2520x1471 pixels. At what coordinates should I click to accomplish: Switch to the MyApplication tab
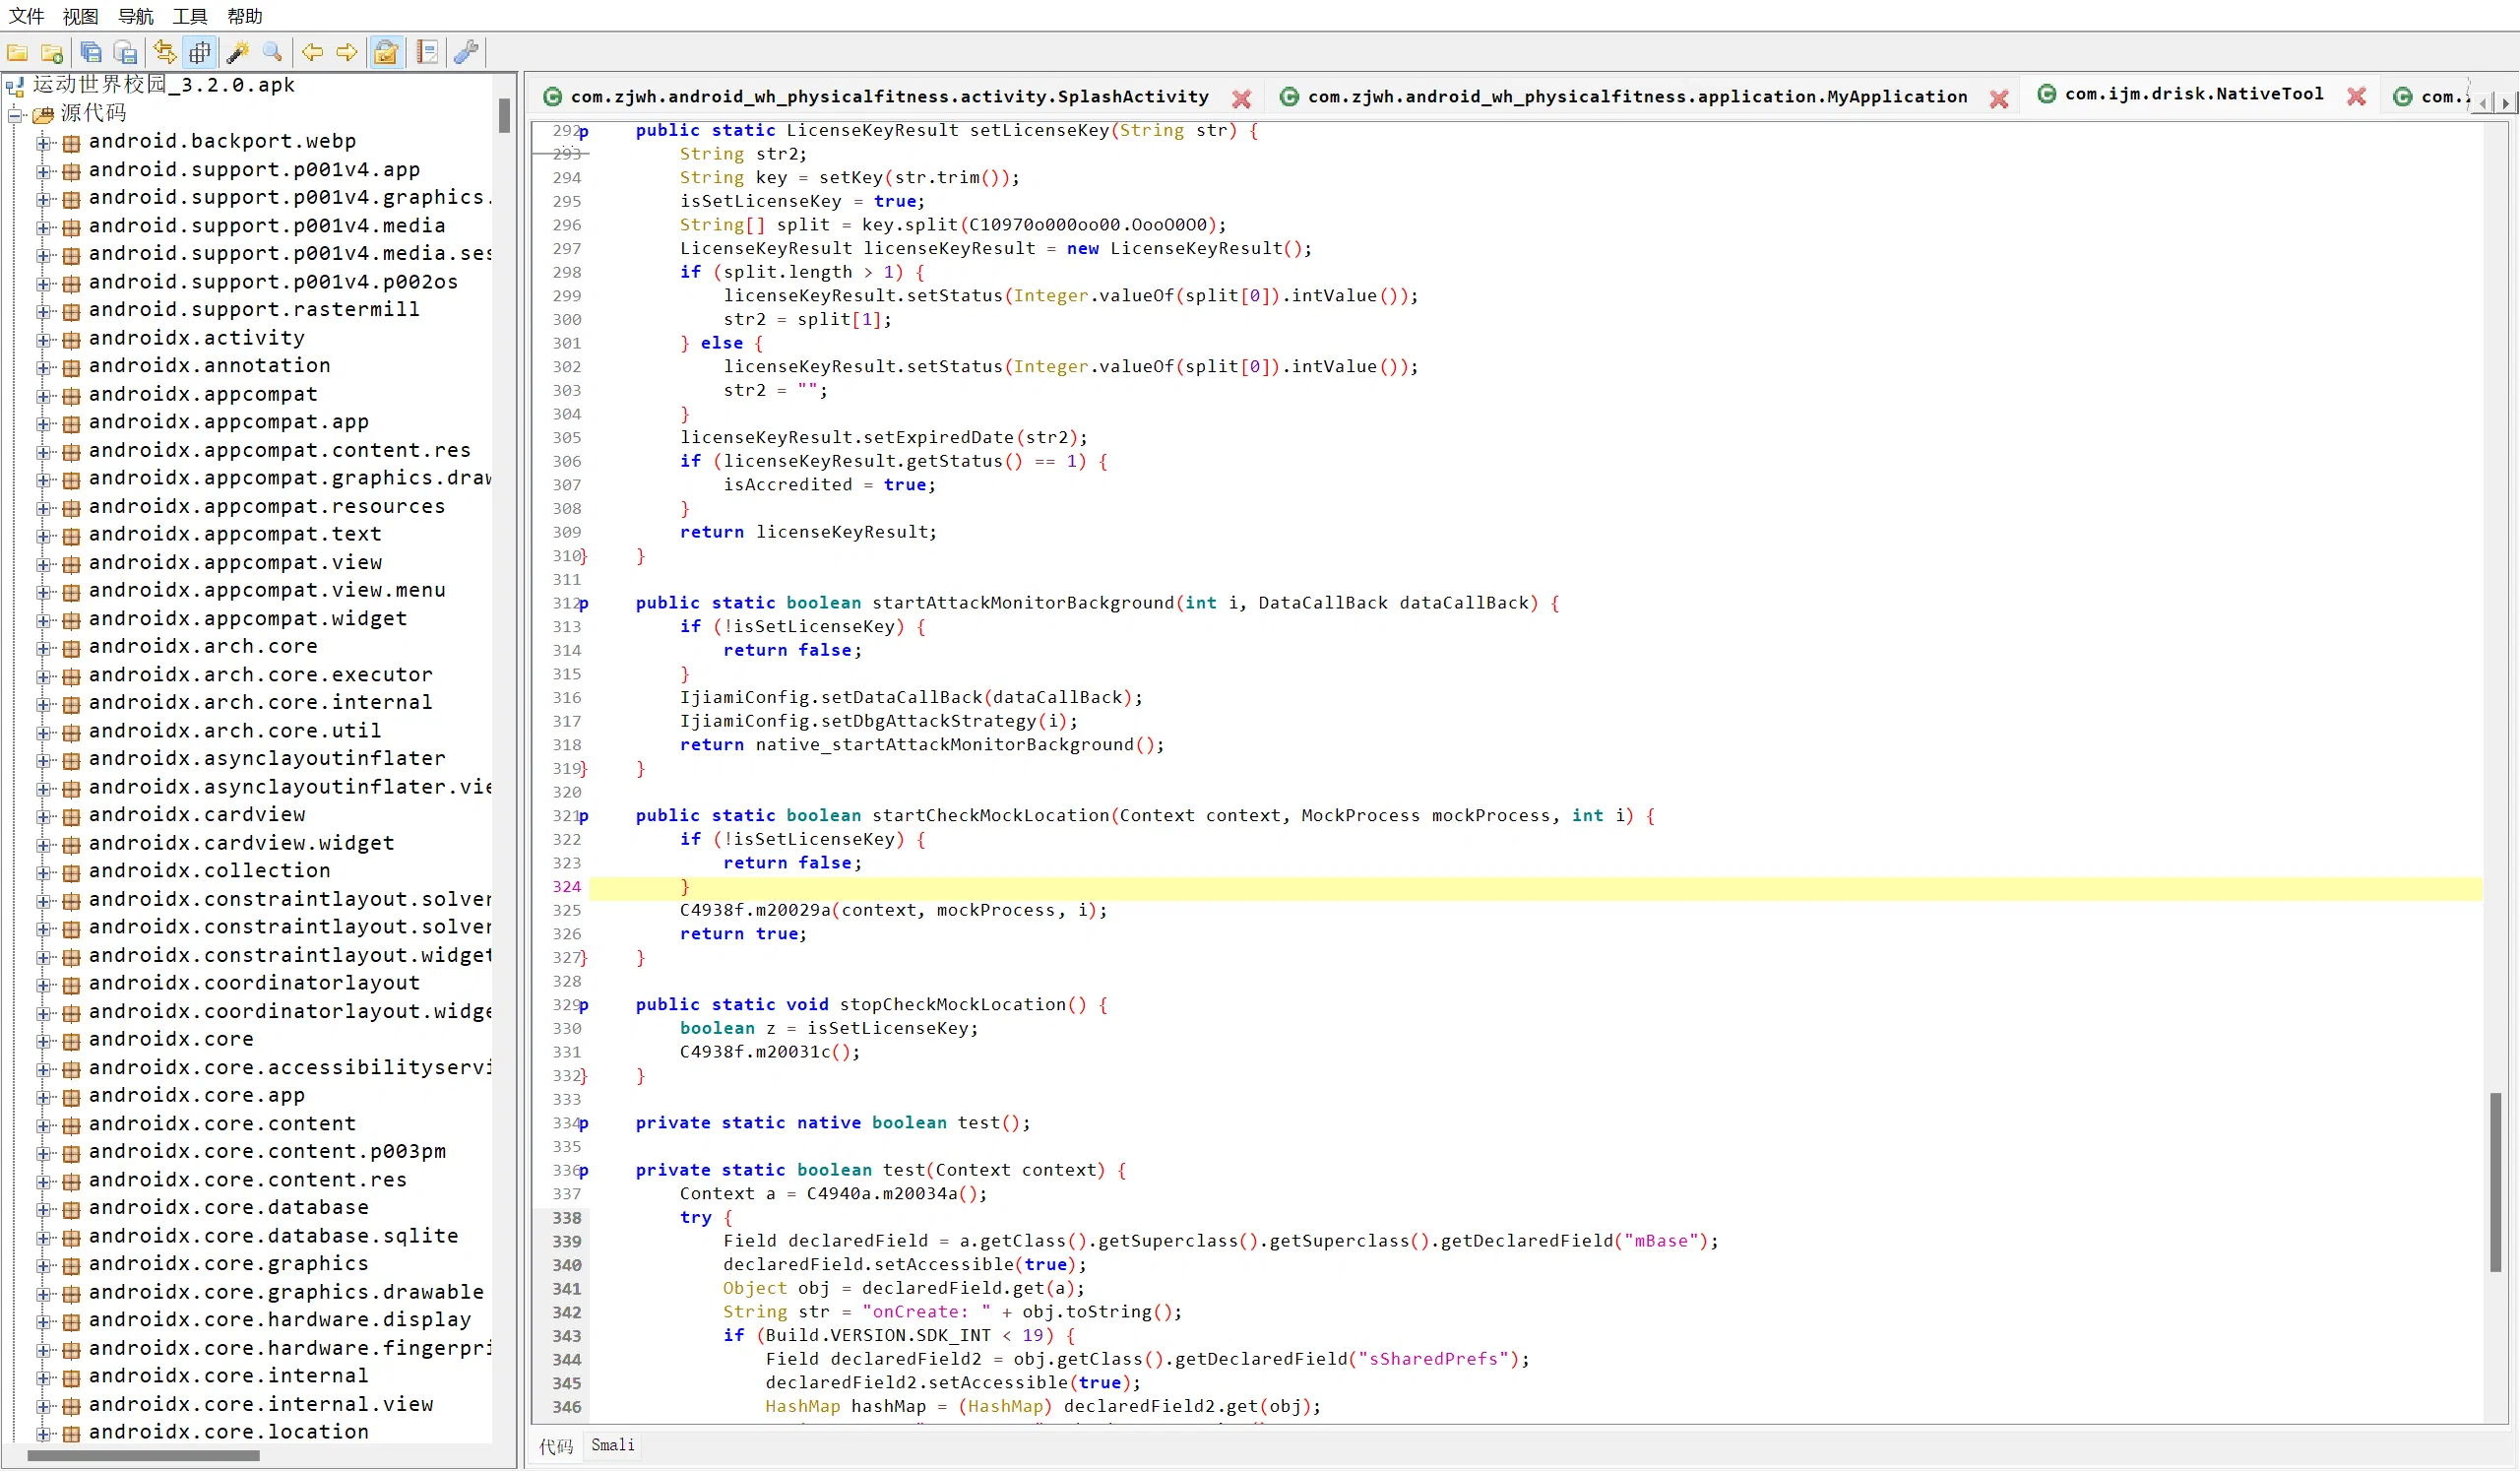pyautogui.click(x=1638, y=97)
